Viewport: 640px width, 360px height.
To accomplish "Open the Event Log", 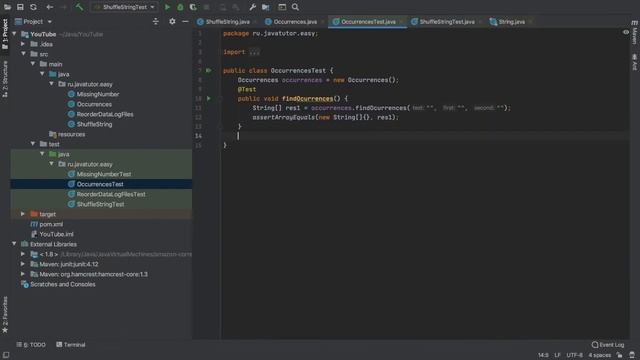I will [608, 344].
